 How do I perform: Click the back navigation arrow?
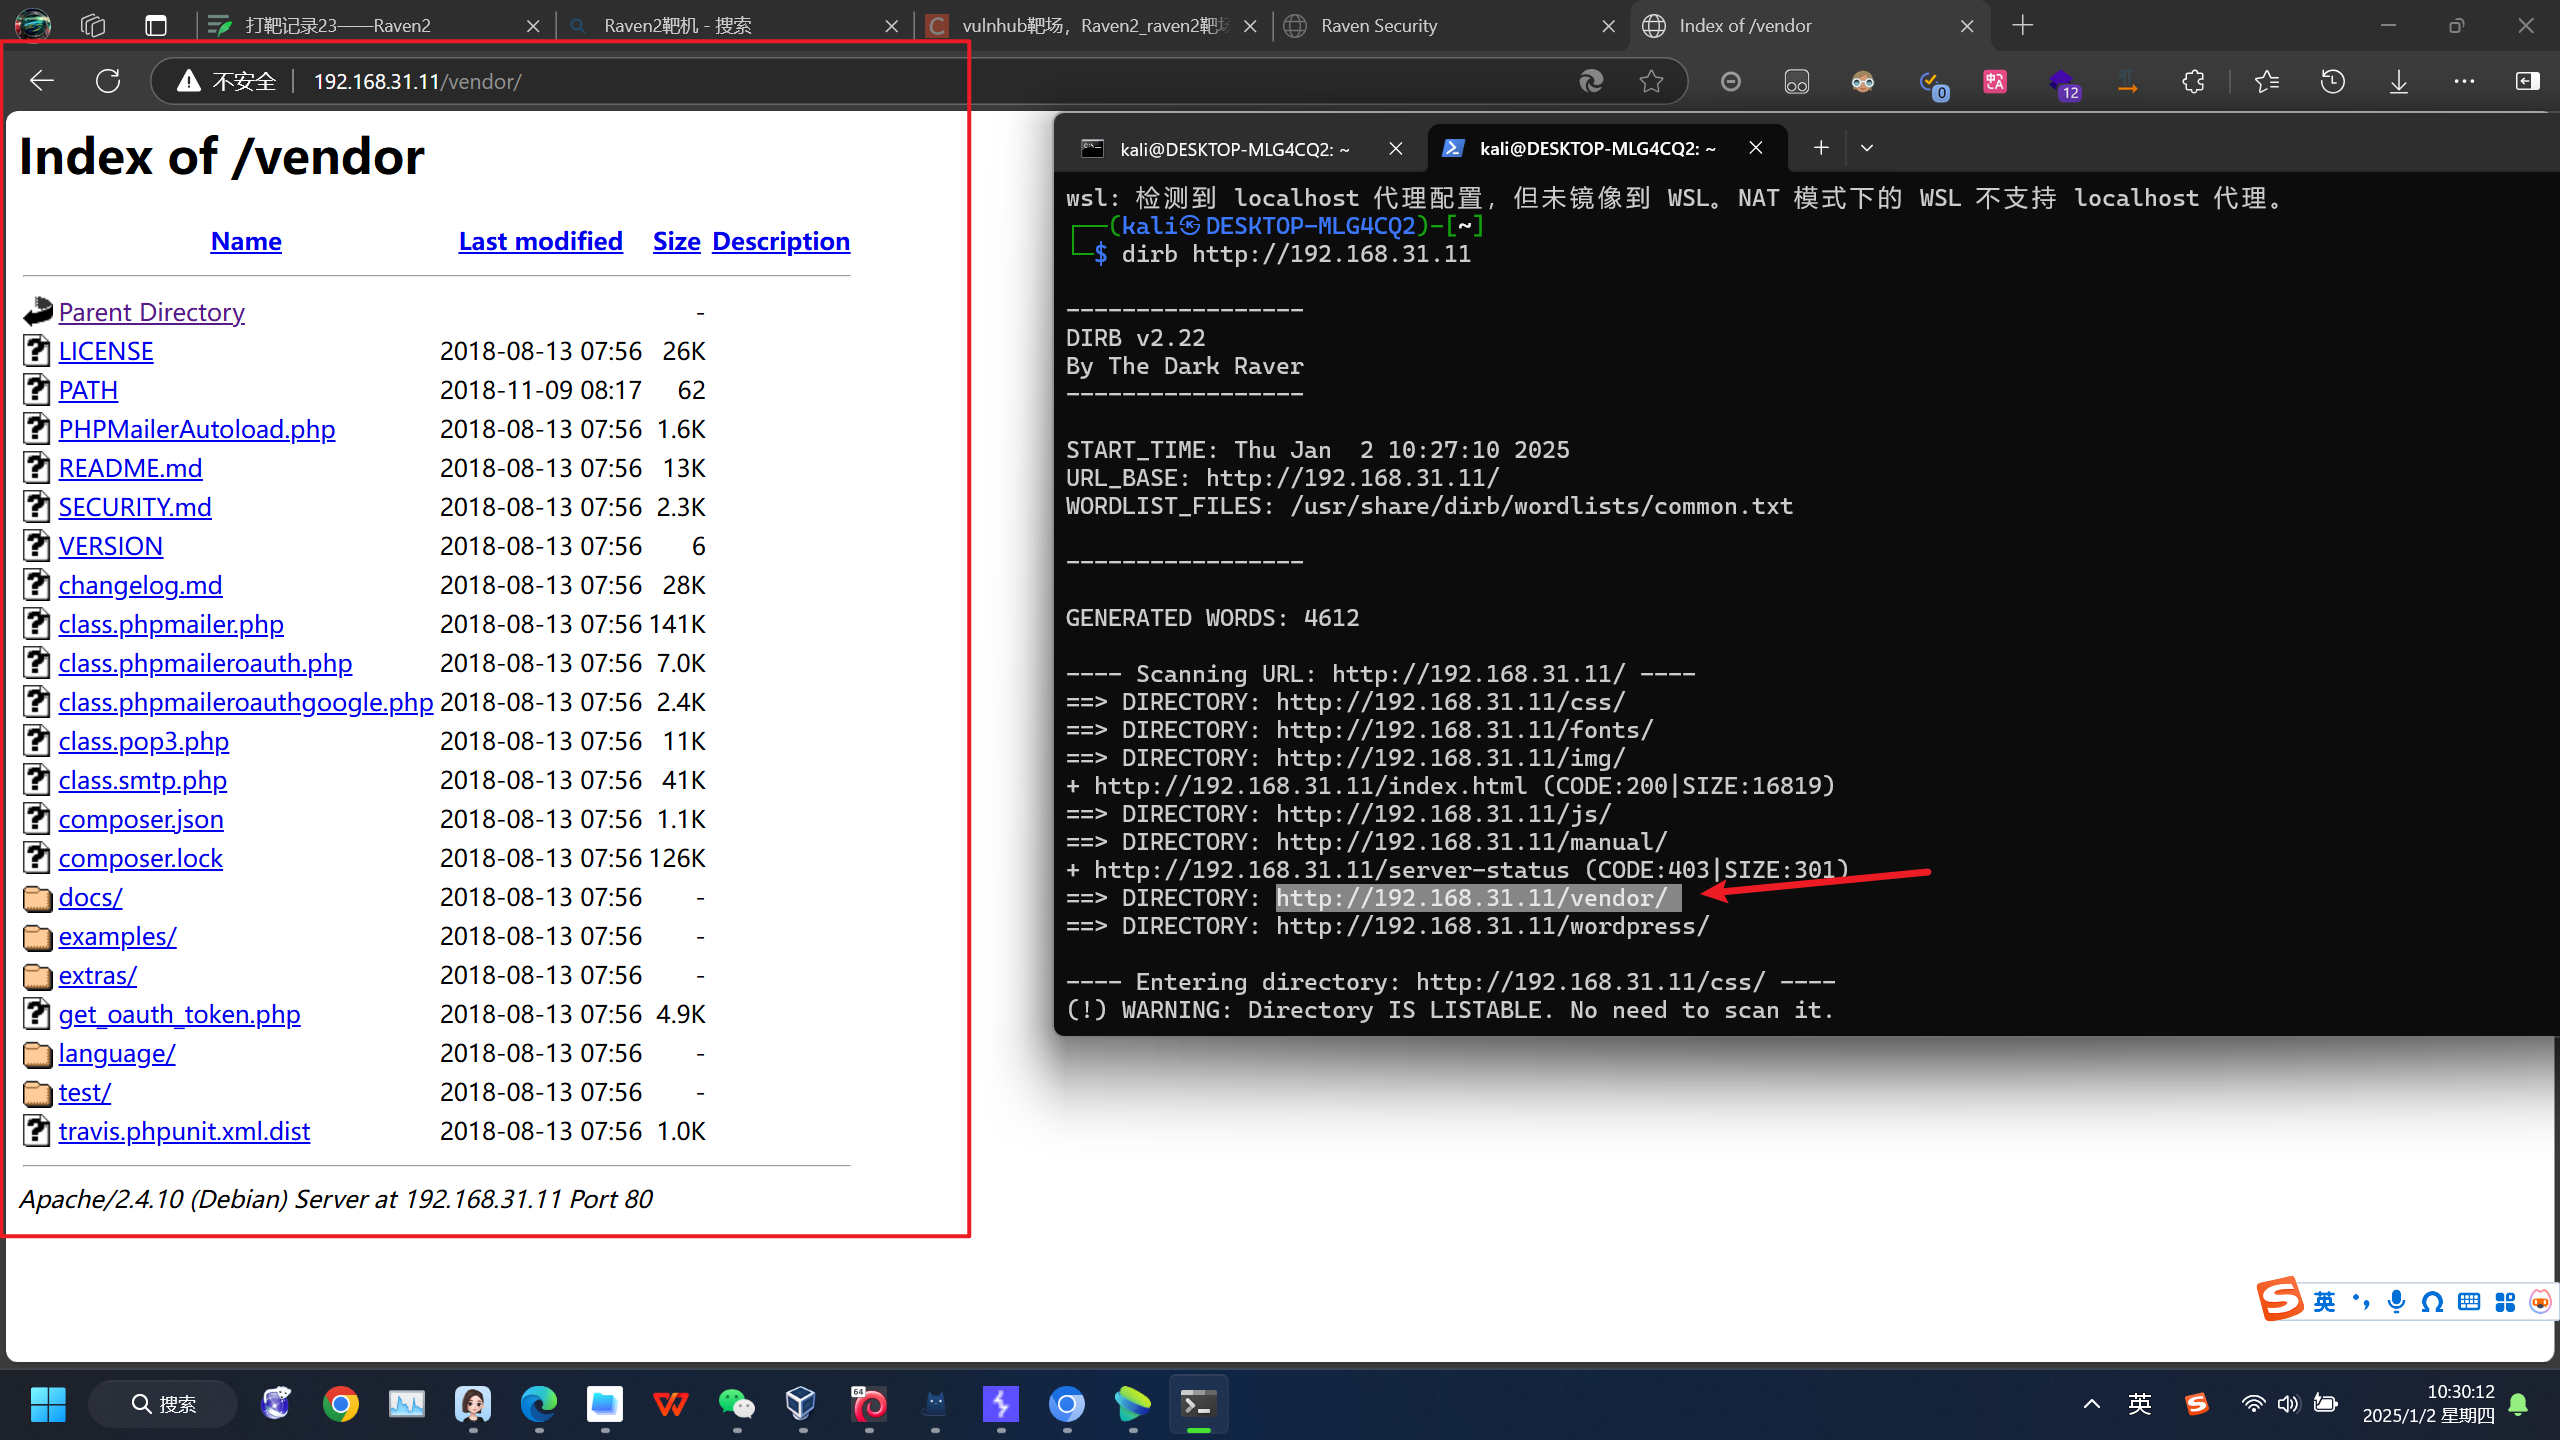[42, 81]
